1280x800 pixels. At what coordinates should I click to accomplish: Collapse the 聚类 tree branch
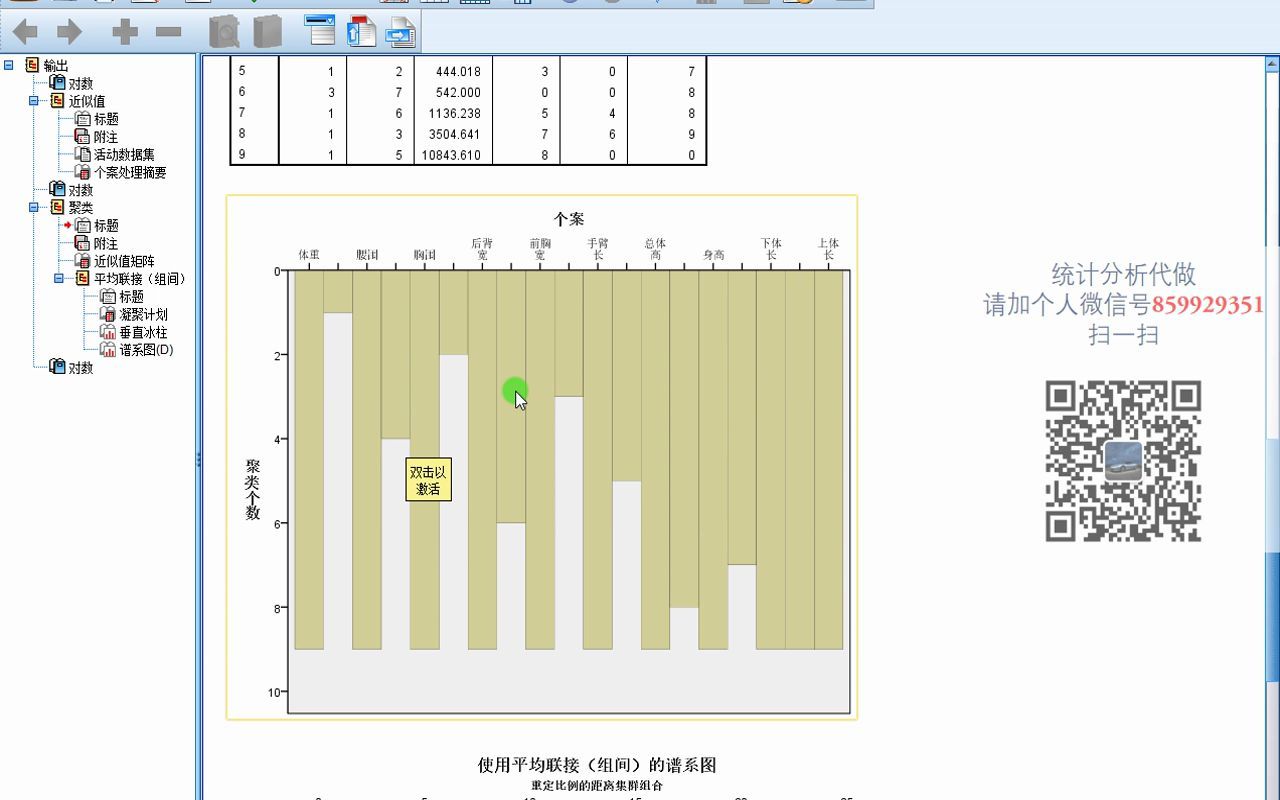[32, 206]
